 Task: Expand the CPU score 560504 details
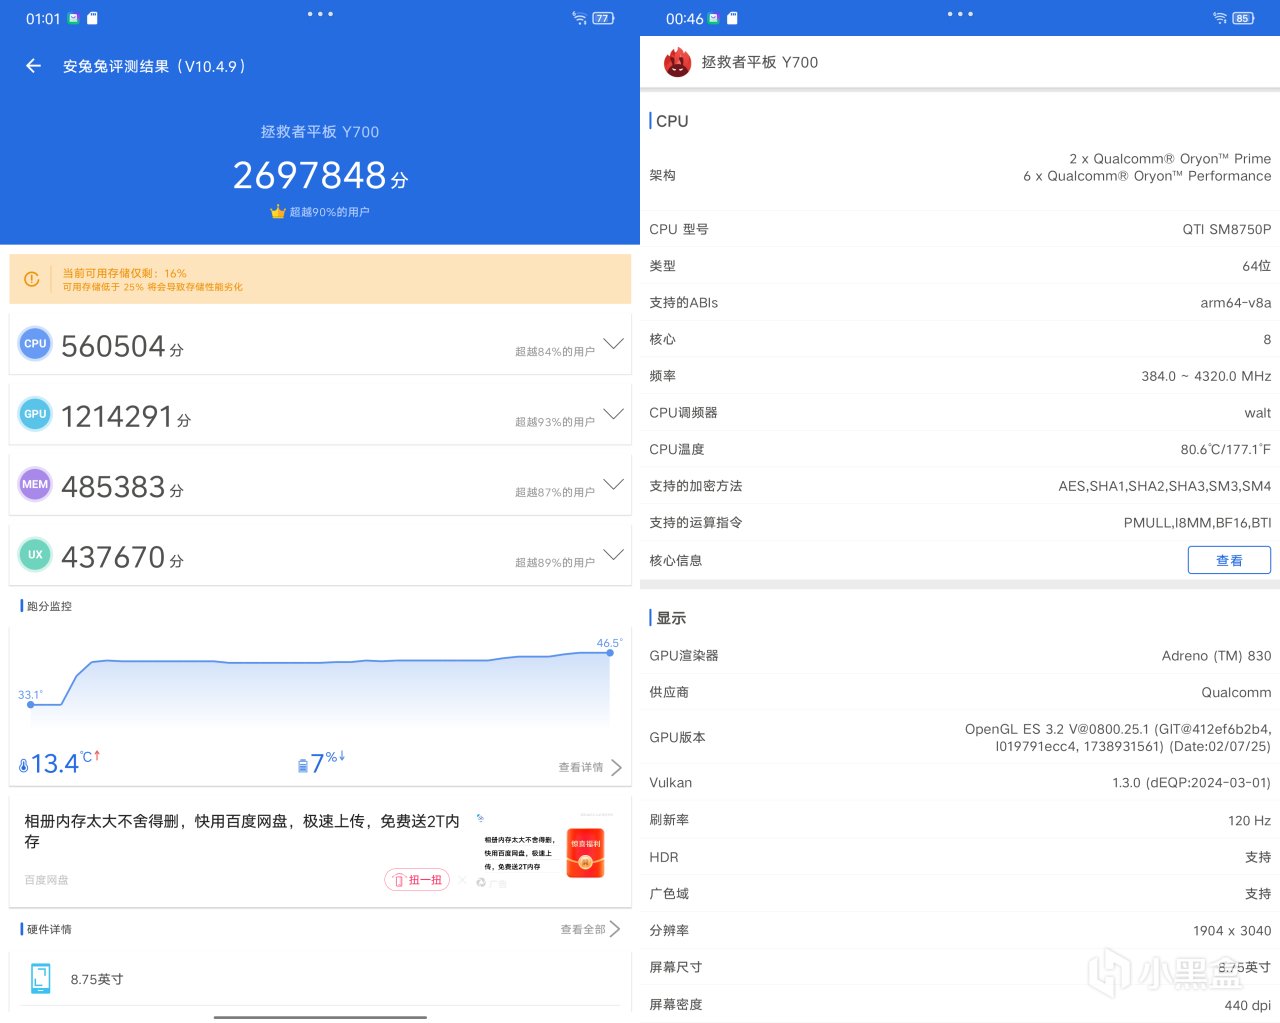tap(614, 343)
